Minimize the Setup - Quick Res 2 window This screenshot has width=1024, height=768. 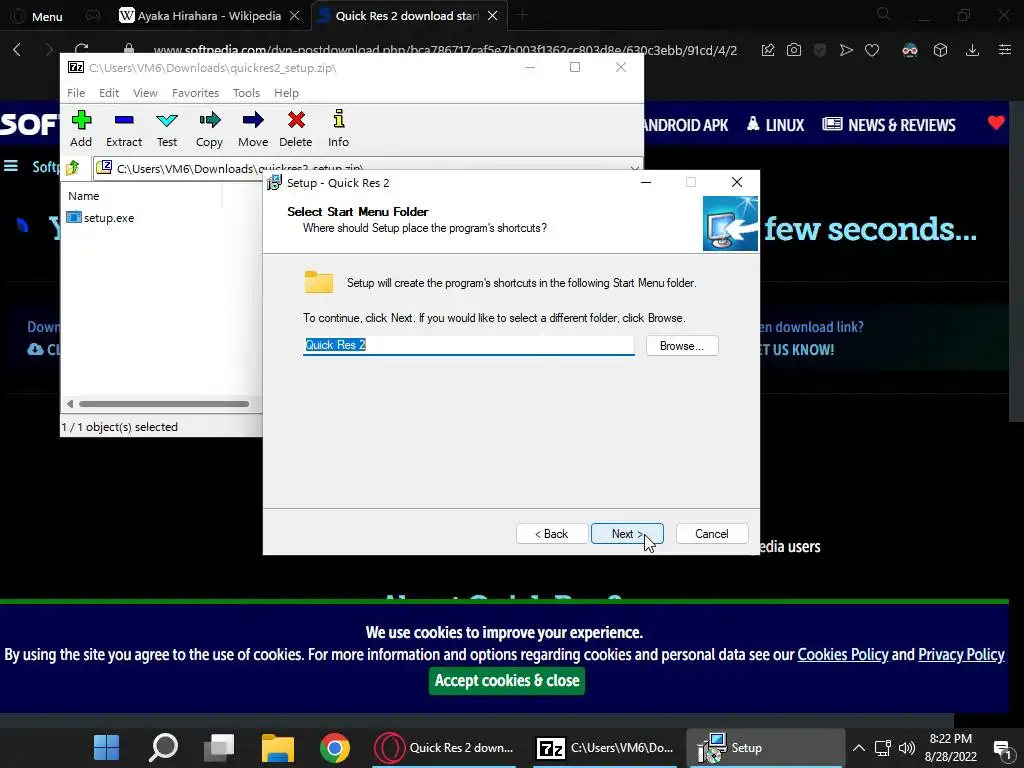tap(646, 182)
